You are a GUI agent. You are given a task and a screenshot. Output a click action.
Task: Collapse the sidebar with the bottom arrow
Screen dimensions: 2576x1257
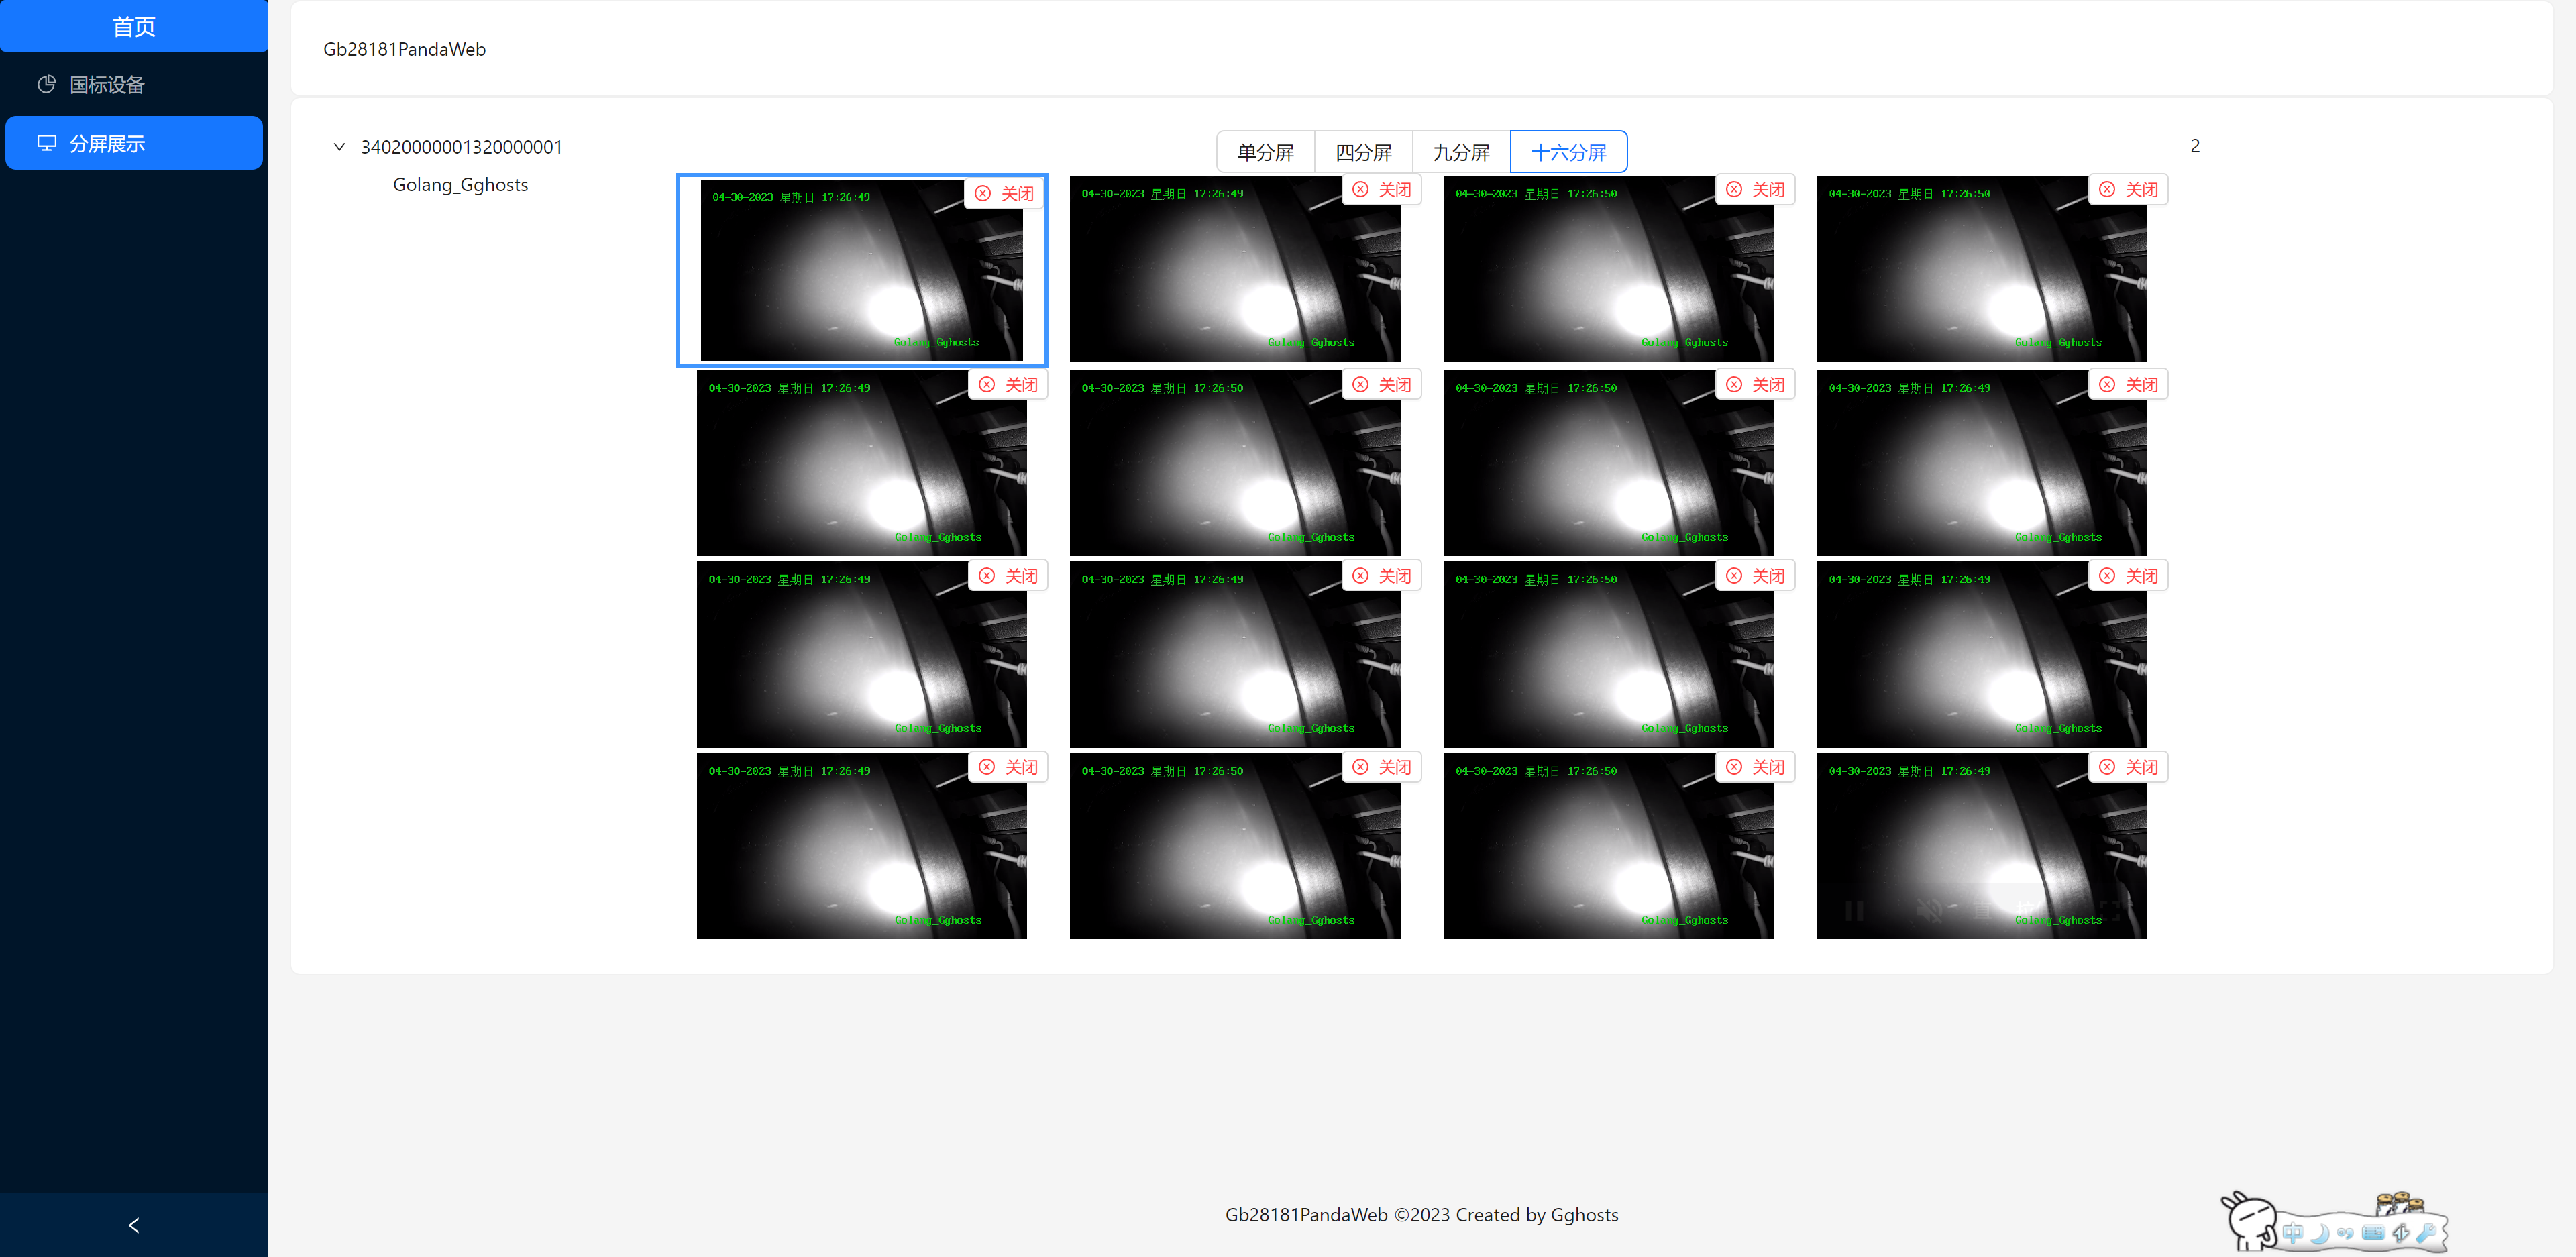134,1225
